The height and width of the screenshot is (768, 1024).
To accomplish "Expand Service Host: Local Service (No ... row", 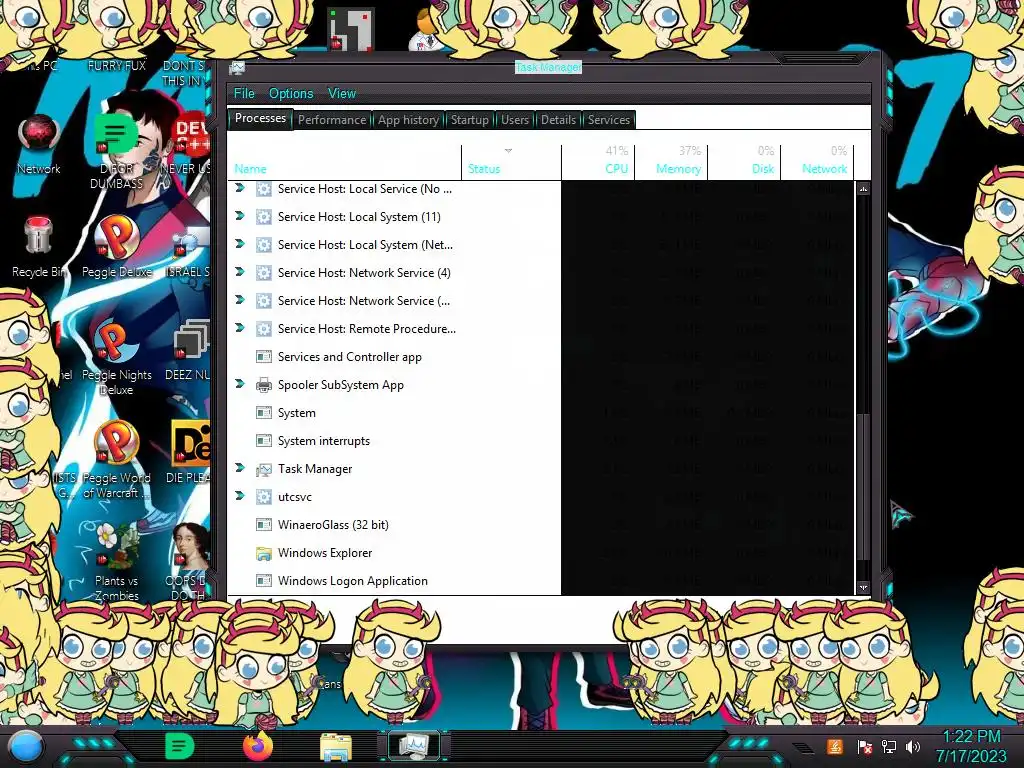I will [x=240, y=188].
